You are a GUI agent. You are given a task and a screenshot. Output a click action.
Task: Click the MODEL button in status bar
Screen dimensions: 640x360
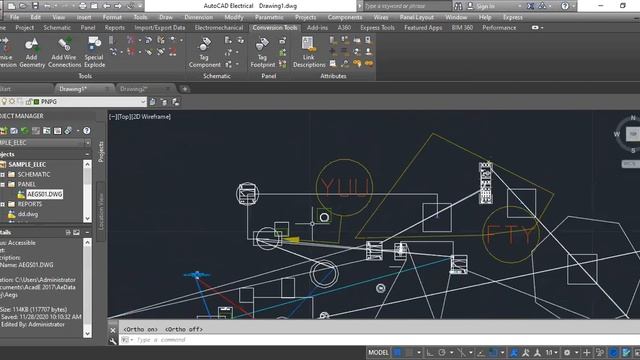tap(378, 353)
